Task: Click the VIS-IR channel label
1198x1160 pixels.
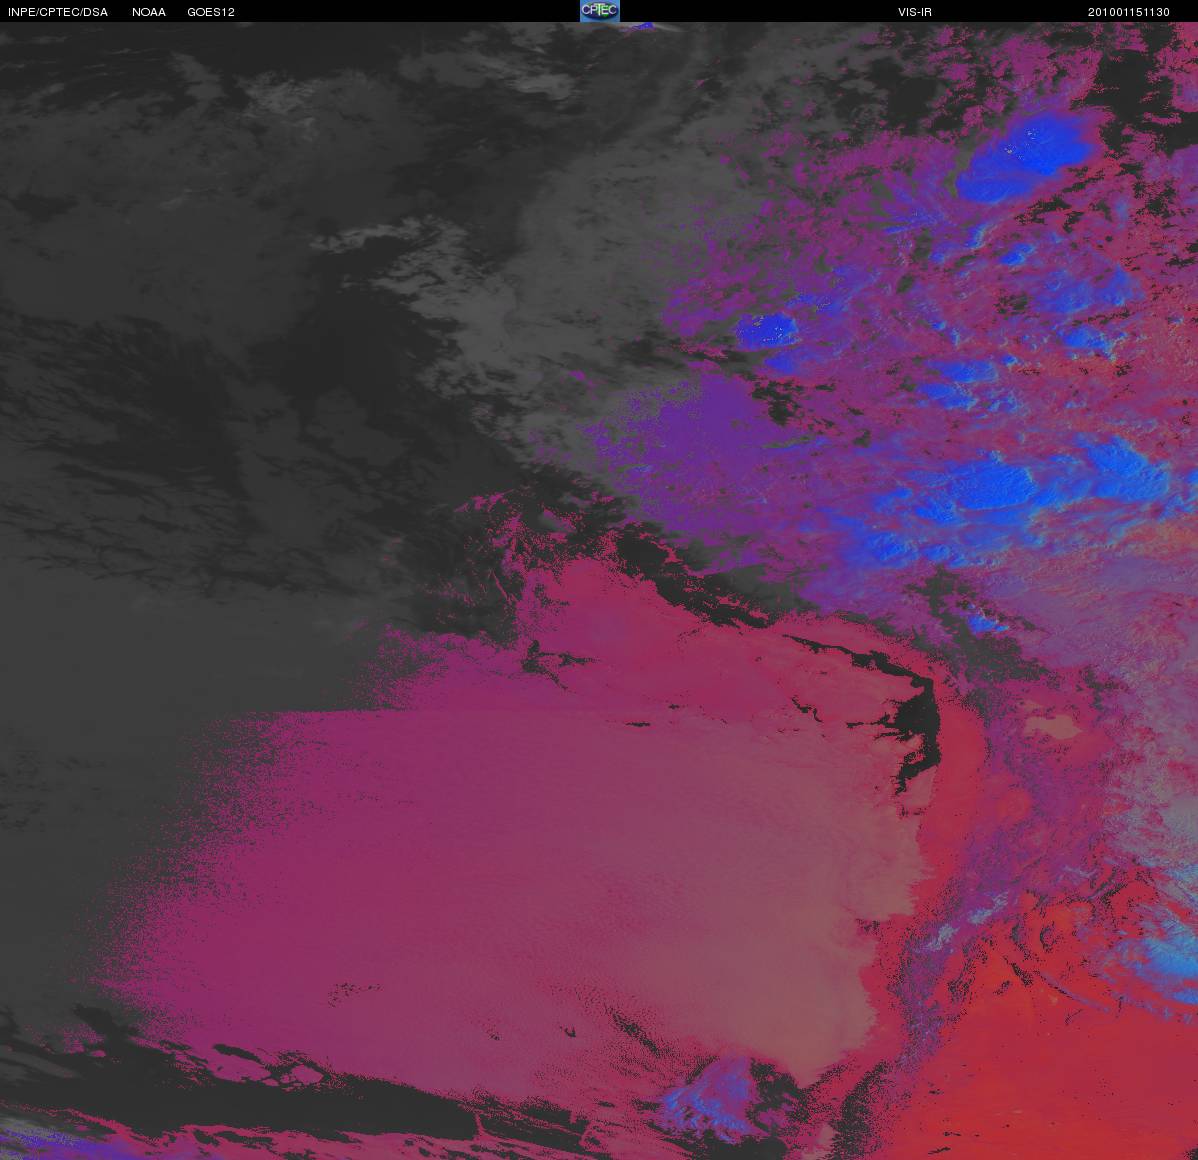Action: (x=915, y=12)
